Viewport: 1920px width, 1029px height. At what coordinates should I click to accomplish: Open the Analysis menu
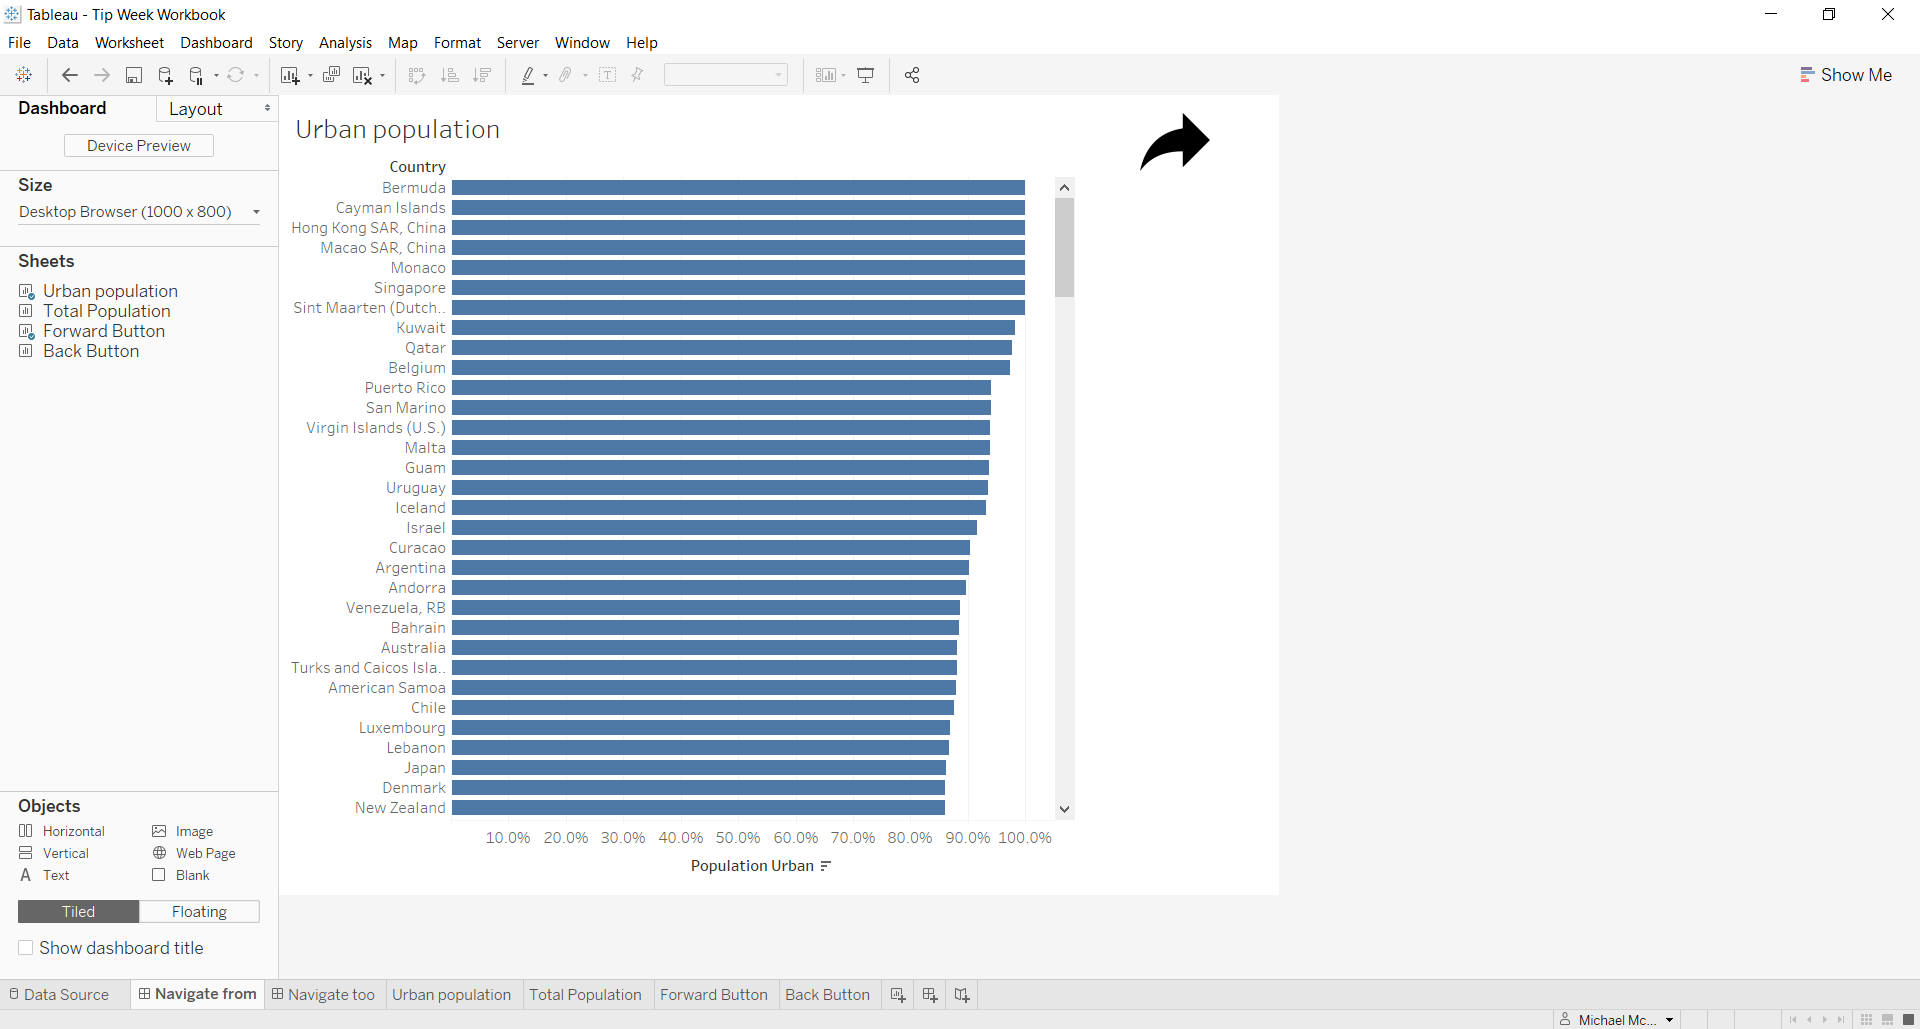(345, 43)
